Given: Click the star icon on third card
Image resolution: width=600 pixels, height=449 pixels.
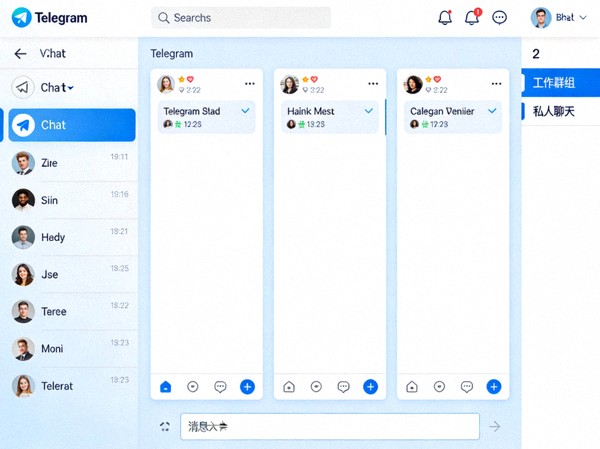Looking at the screenshot, I should tap(428, 79).
